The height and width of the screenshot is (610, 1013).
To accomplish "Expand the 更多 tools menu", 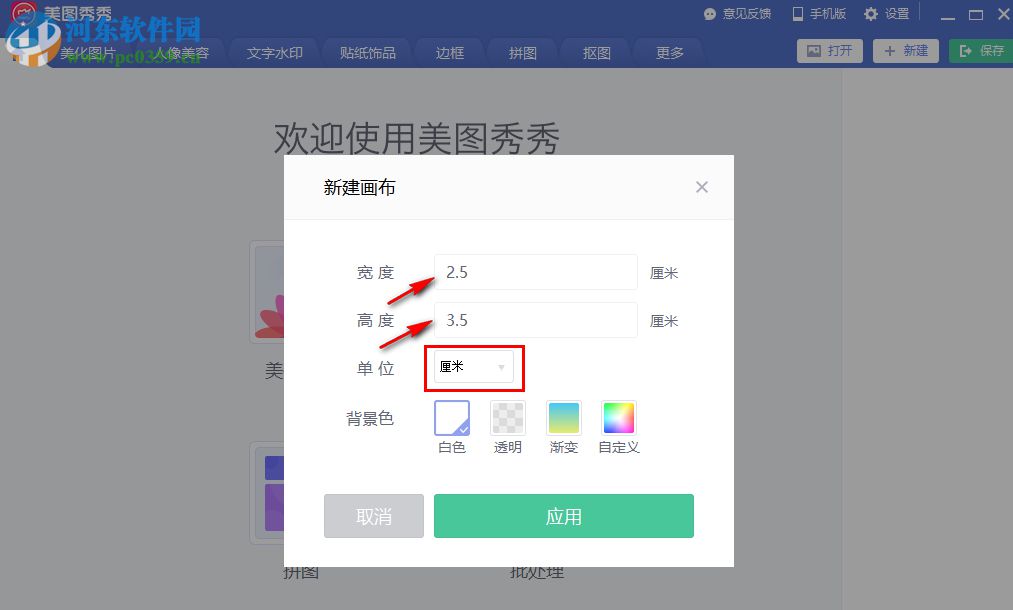I will 667,53.
